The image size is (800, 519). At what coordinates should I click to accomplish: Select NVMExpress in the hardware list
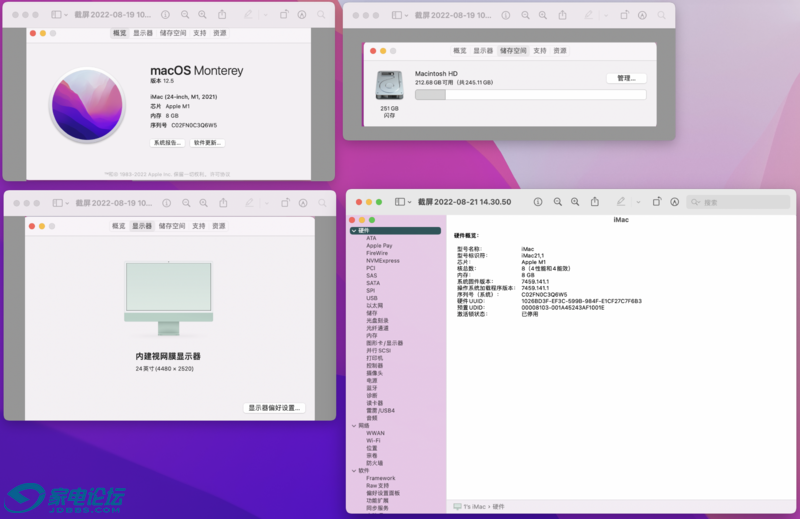(x=383, y=261)
